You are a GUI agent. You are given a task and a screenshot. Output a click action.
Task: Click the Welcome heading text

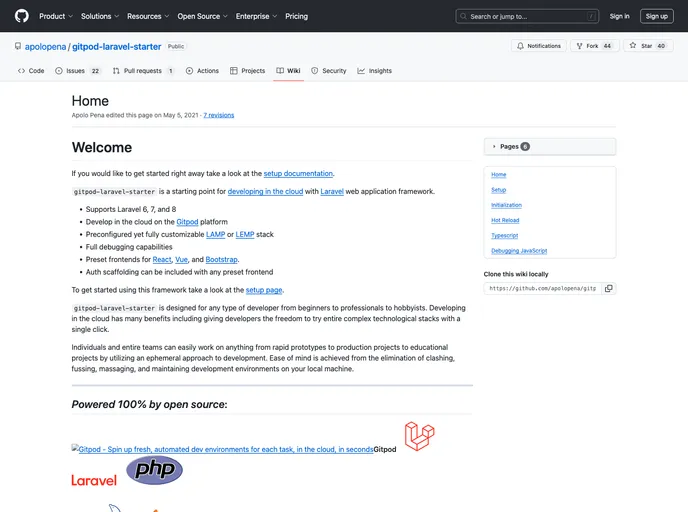click(x=102, y=147)
